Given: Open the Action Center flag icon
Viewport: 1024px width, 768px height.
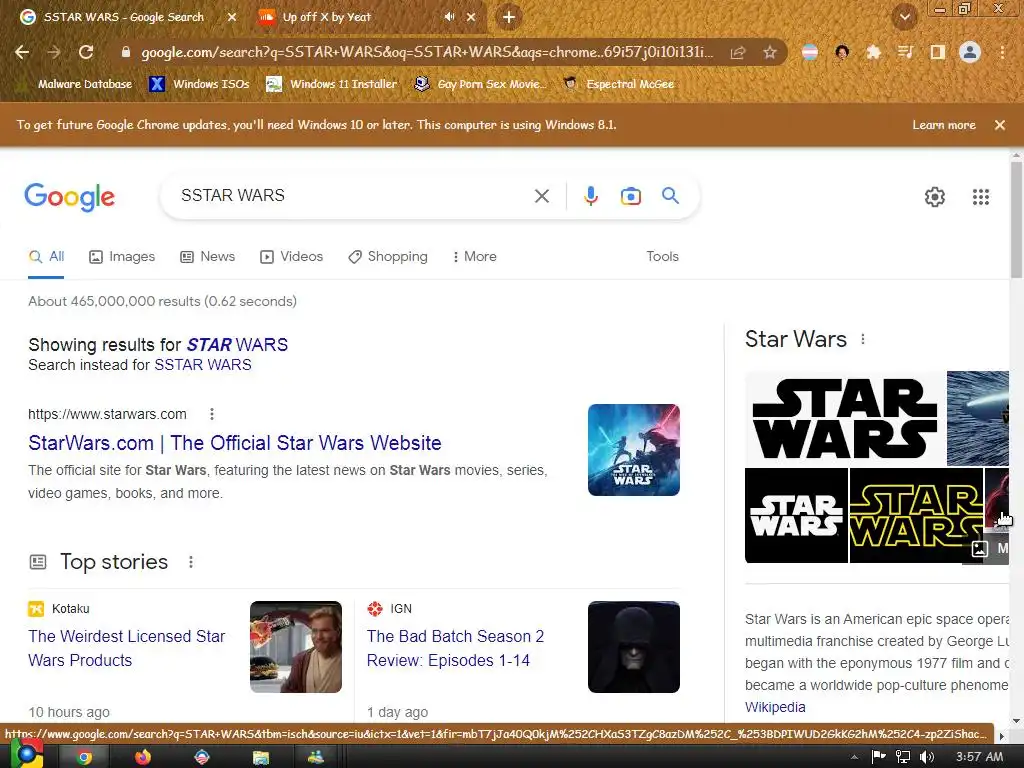Looking at the screenshot, I should (x=879, y=756).
